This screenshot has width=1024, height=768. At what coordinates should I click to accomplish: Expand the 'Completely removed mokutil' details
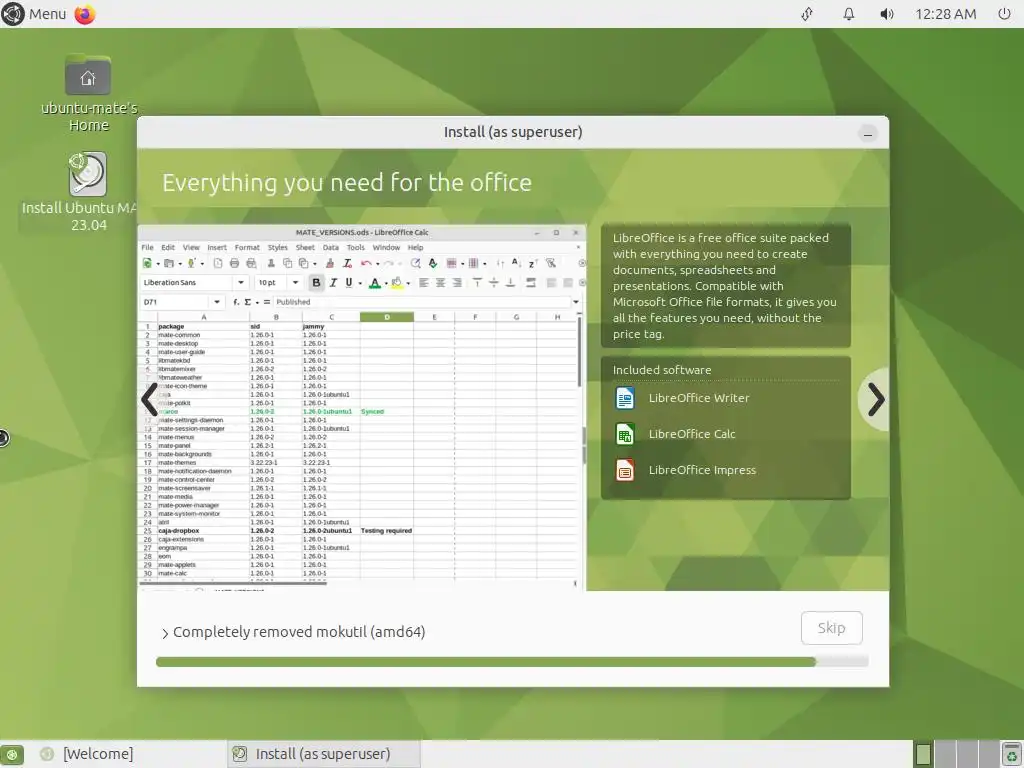[x=165, y=633]
